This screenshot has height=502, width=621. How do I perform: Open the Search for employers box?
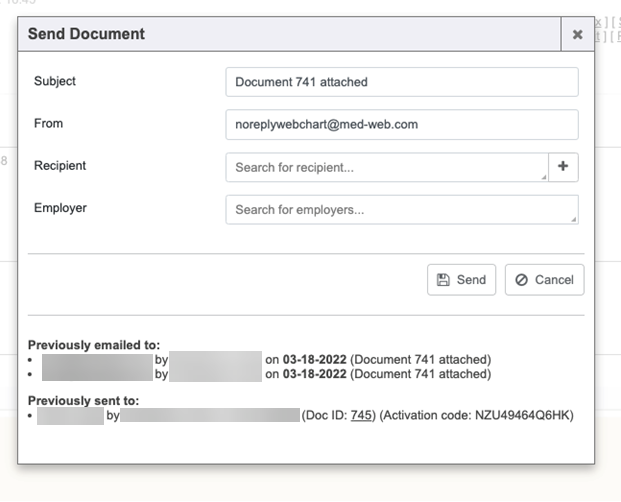401,210
